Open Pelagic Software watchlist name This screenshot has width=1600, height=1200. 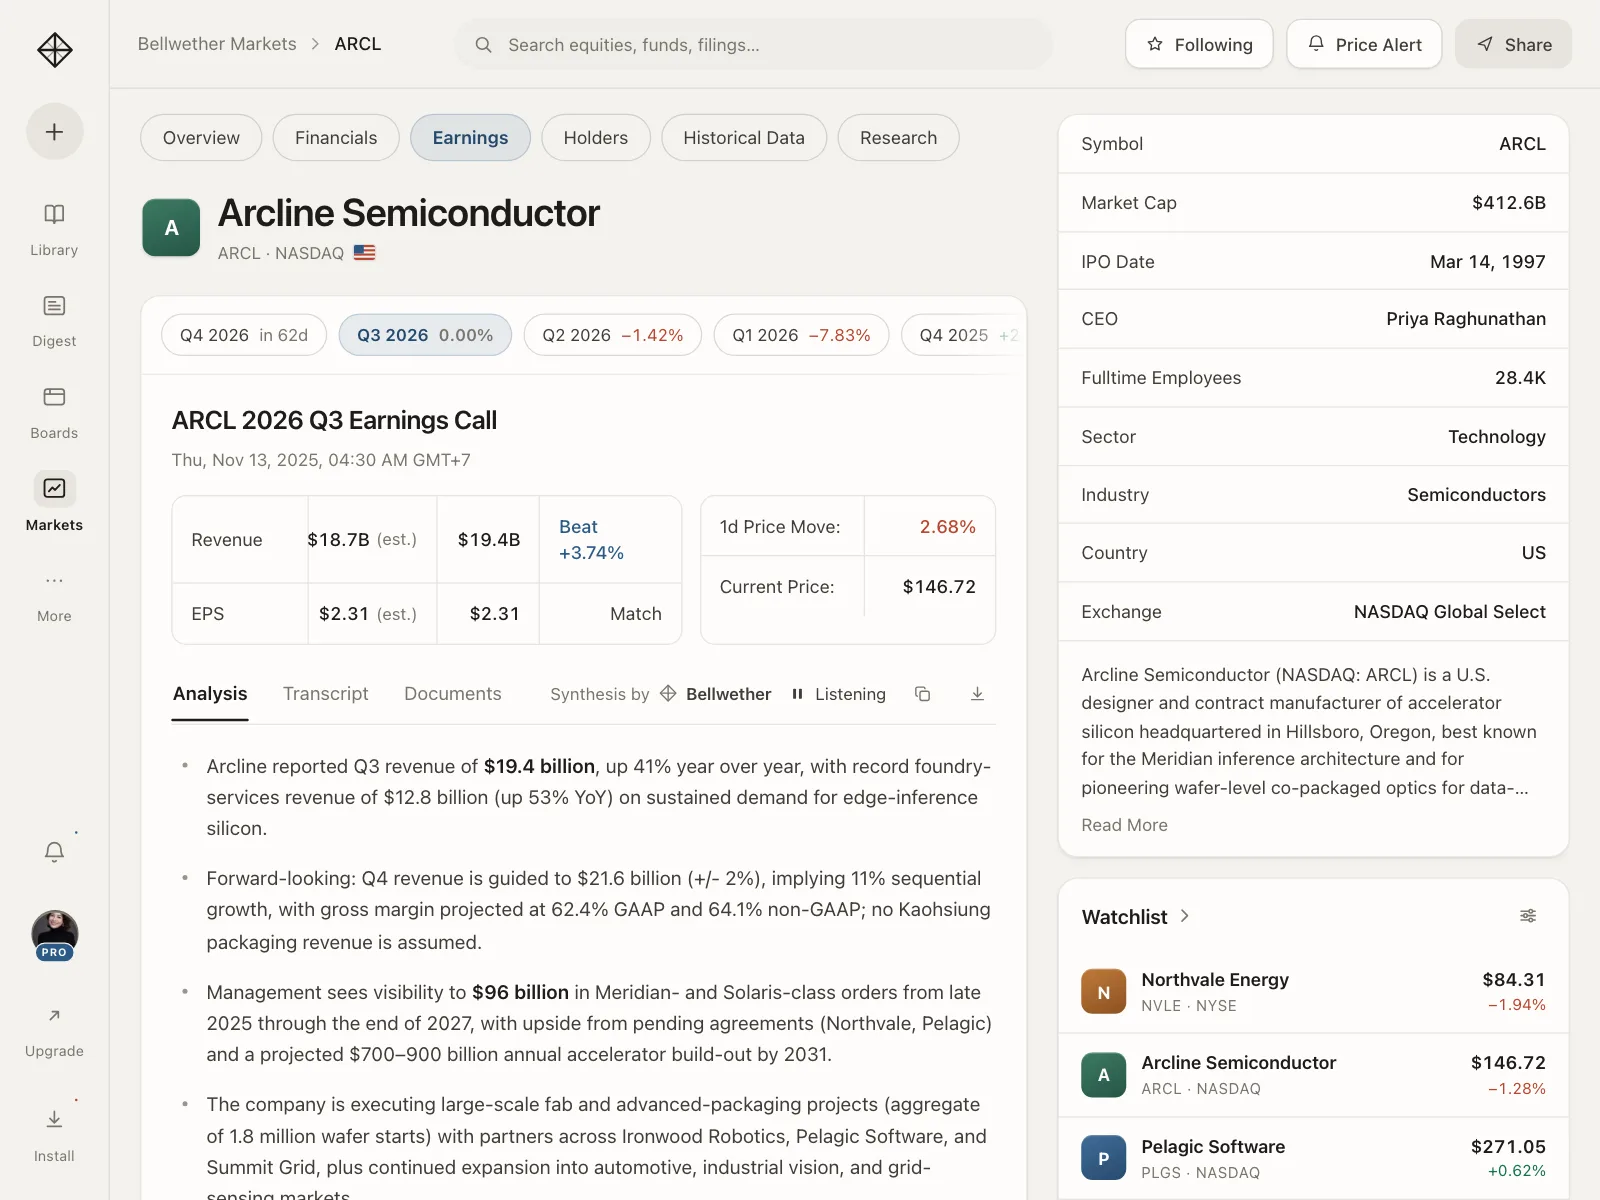1213,1147
